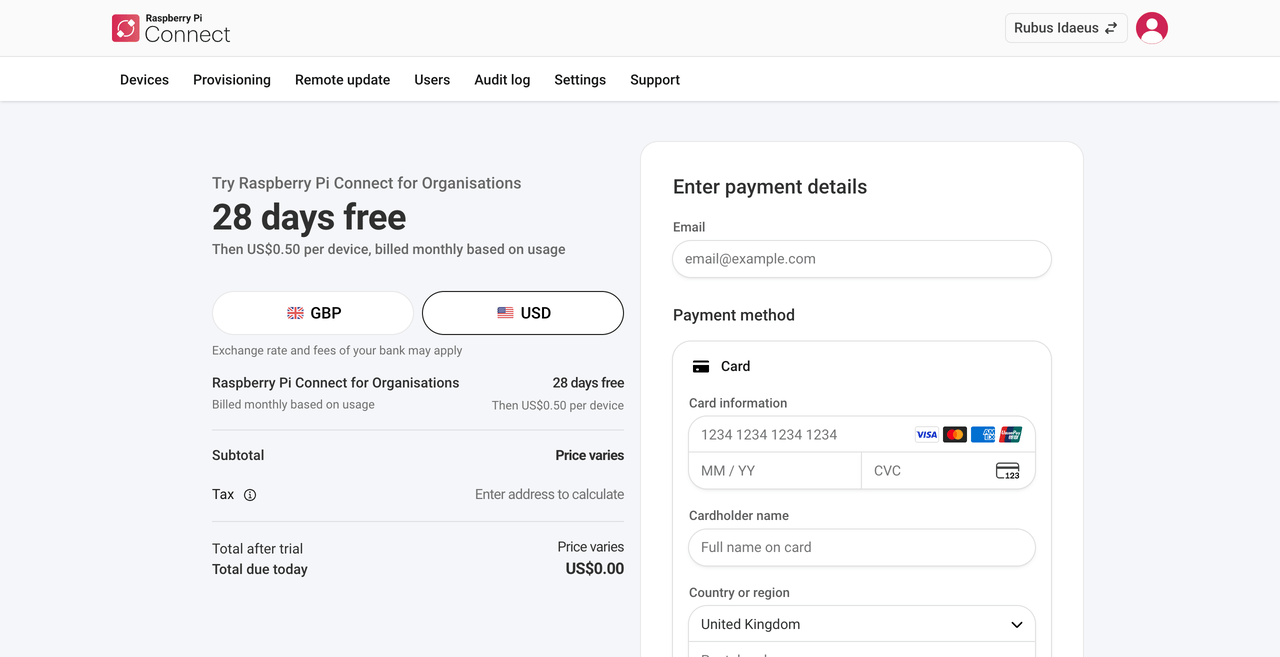Click the CVC field

(948, 471)
